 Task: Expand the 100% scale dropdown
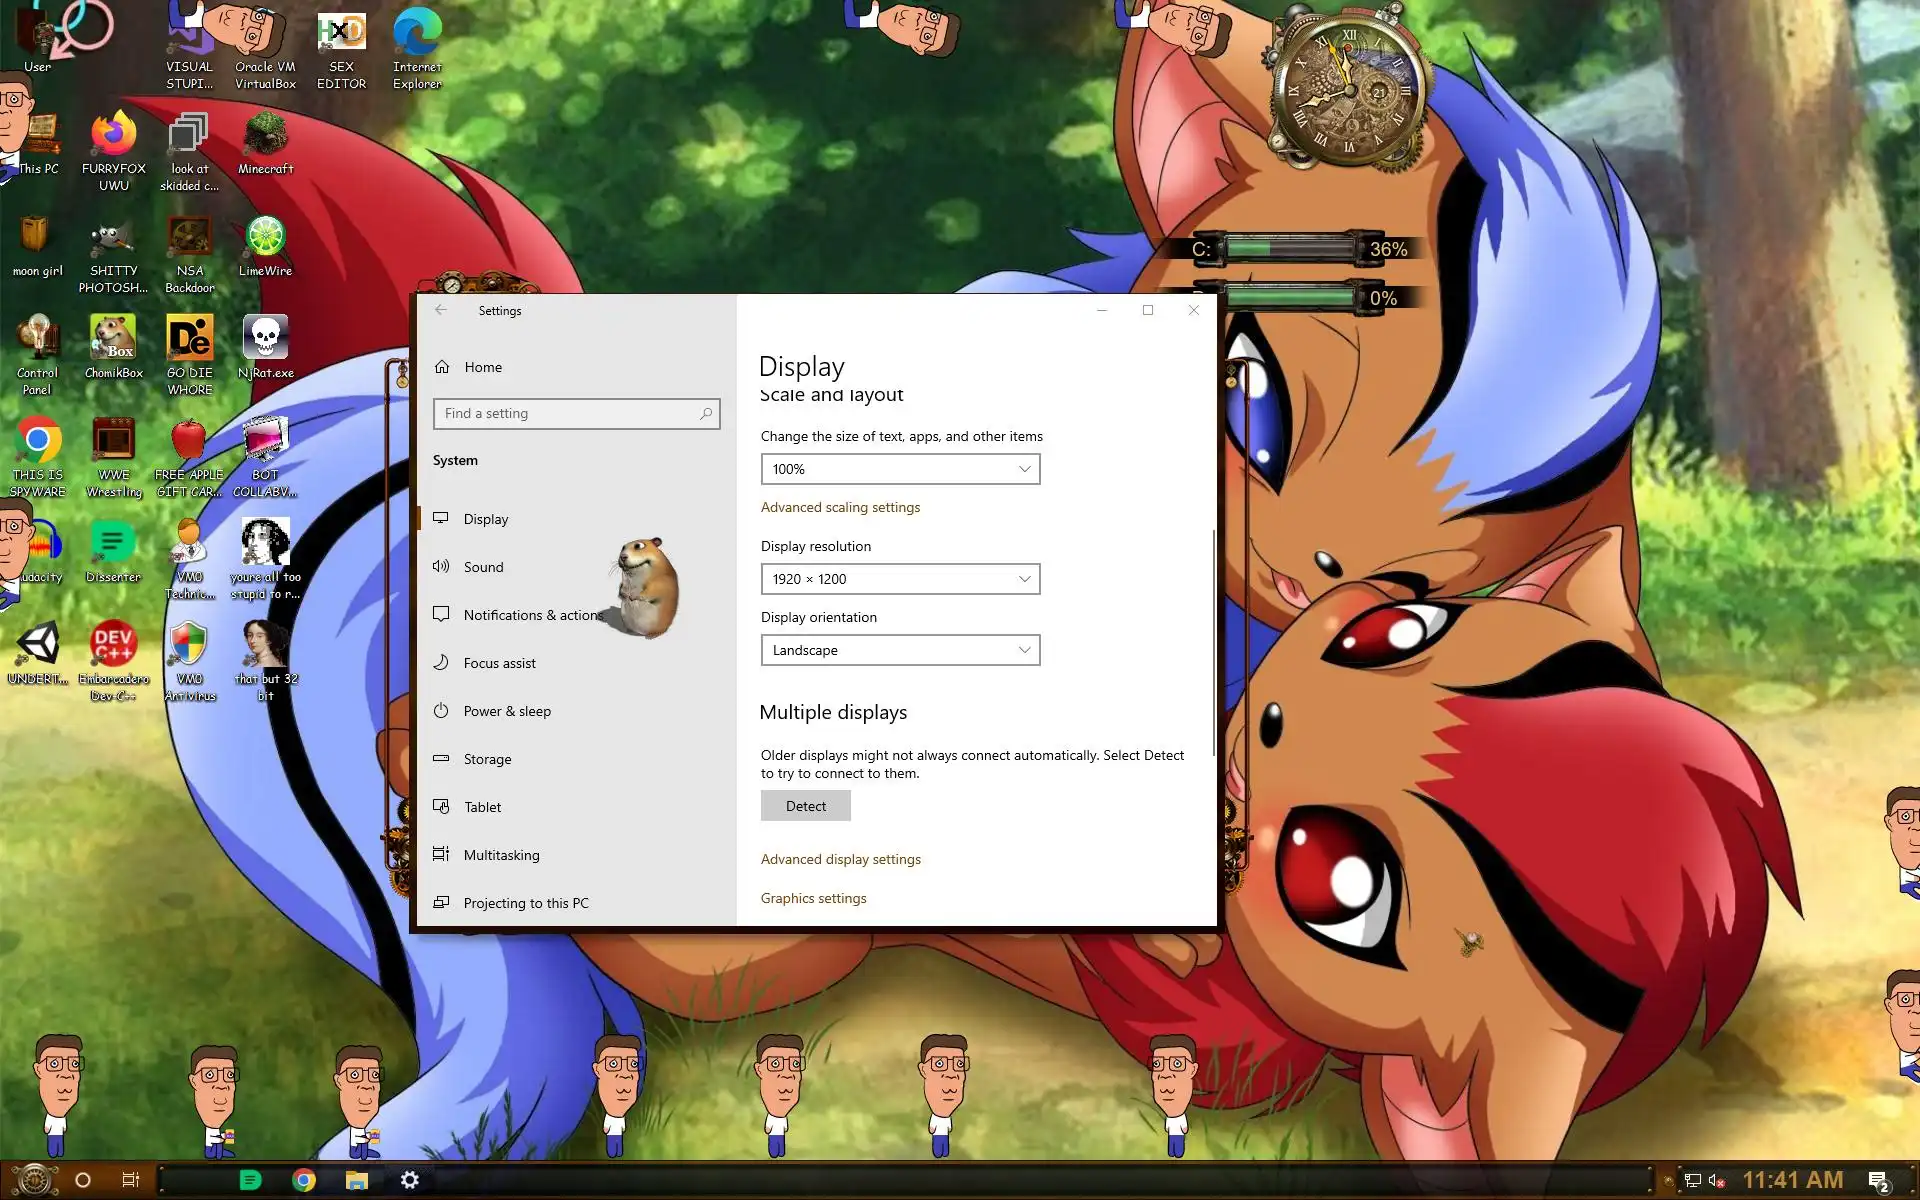900,469
